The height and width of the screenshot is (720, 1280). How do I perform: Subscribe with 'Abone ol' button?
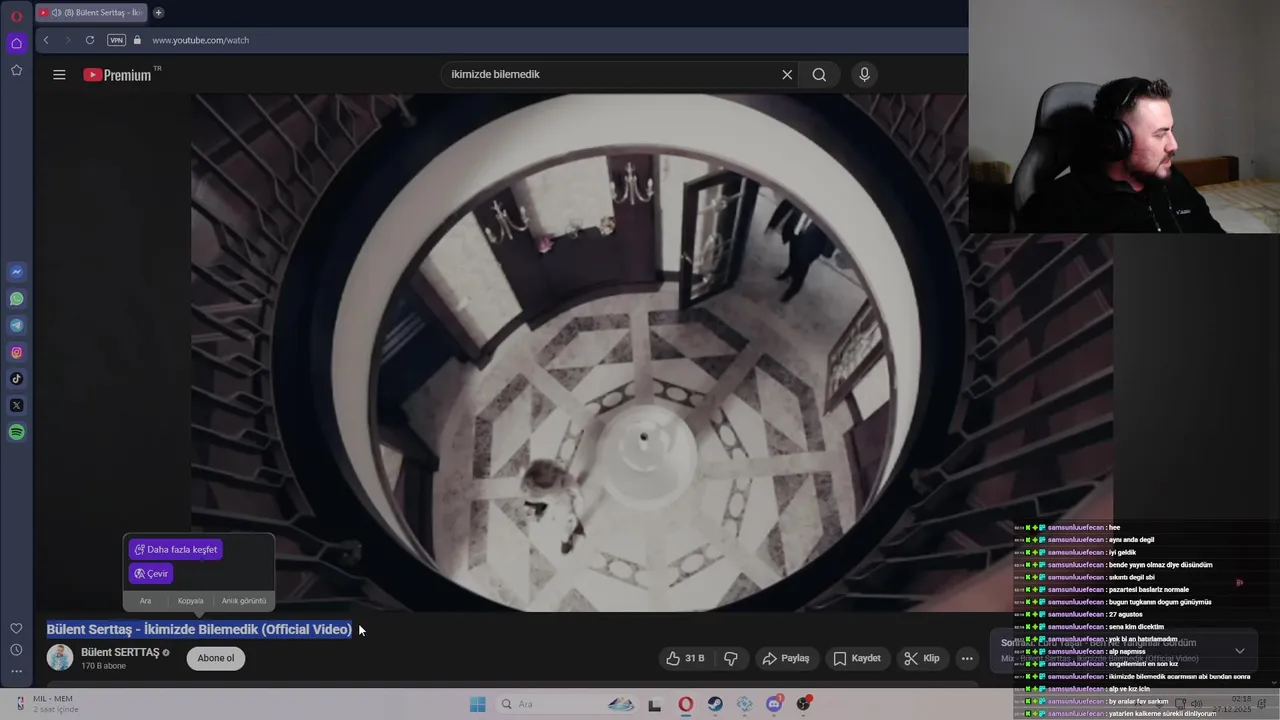tap(215, 658)
